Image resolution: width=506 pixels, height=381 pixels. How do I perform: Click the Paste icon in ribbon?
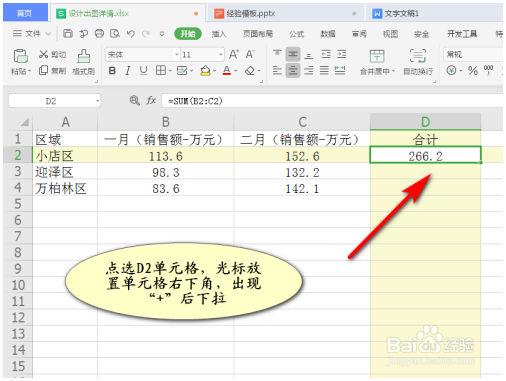click(x=20, y=56)
